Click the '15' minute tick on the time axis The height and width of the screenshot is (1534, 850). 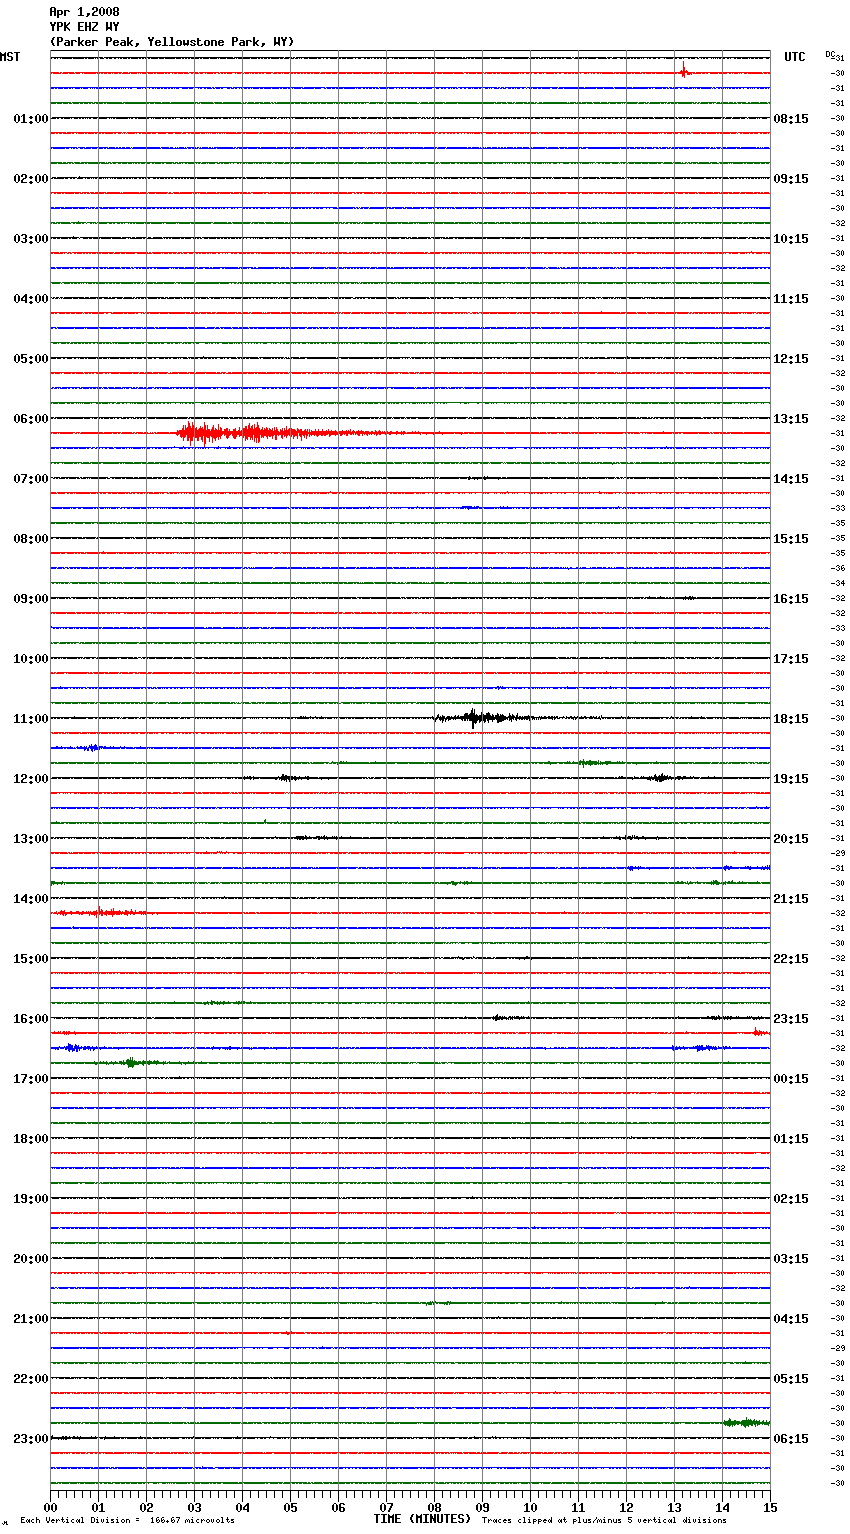tap(770, 1507)
